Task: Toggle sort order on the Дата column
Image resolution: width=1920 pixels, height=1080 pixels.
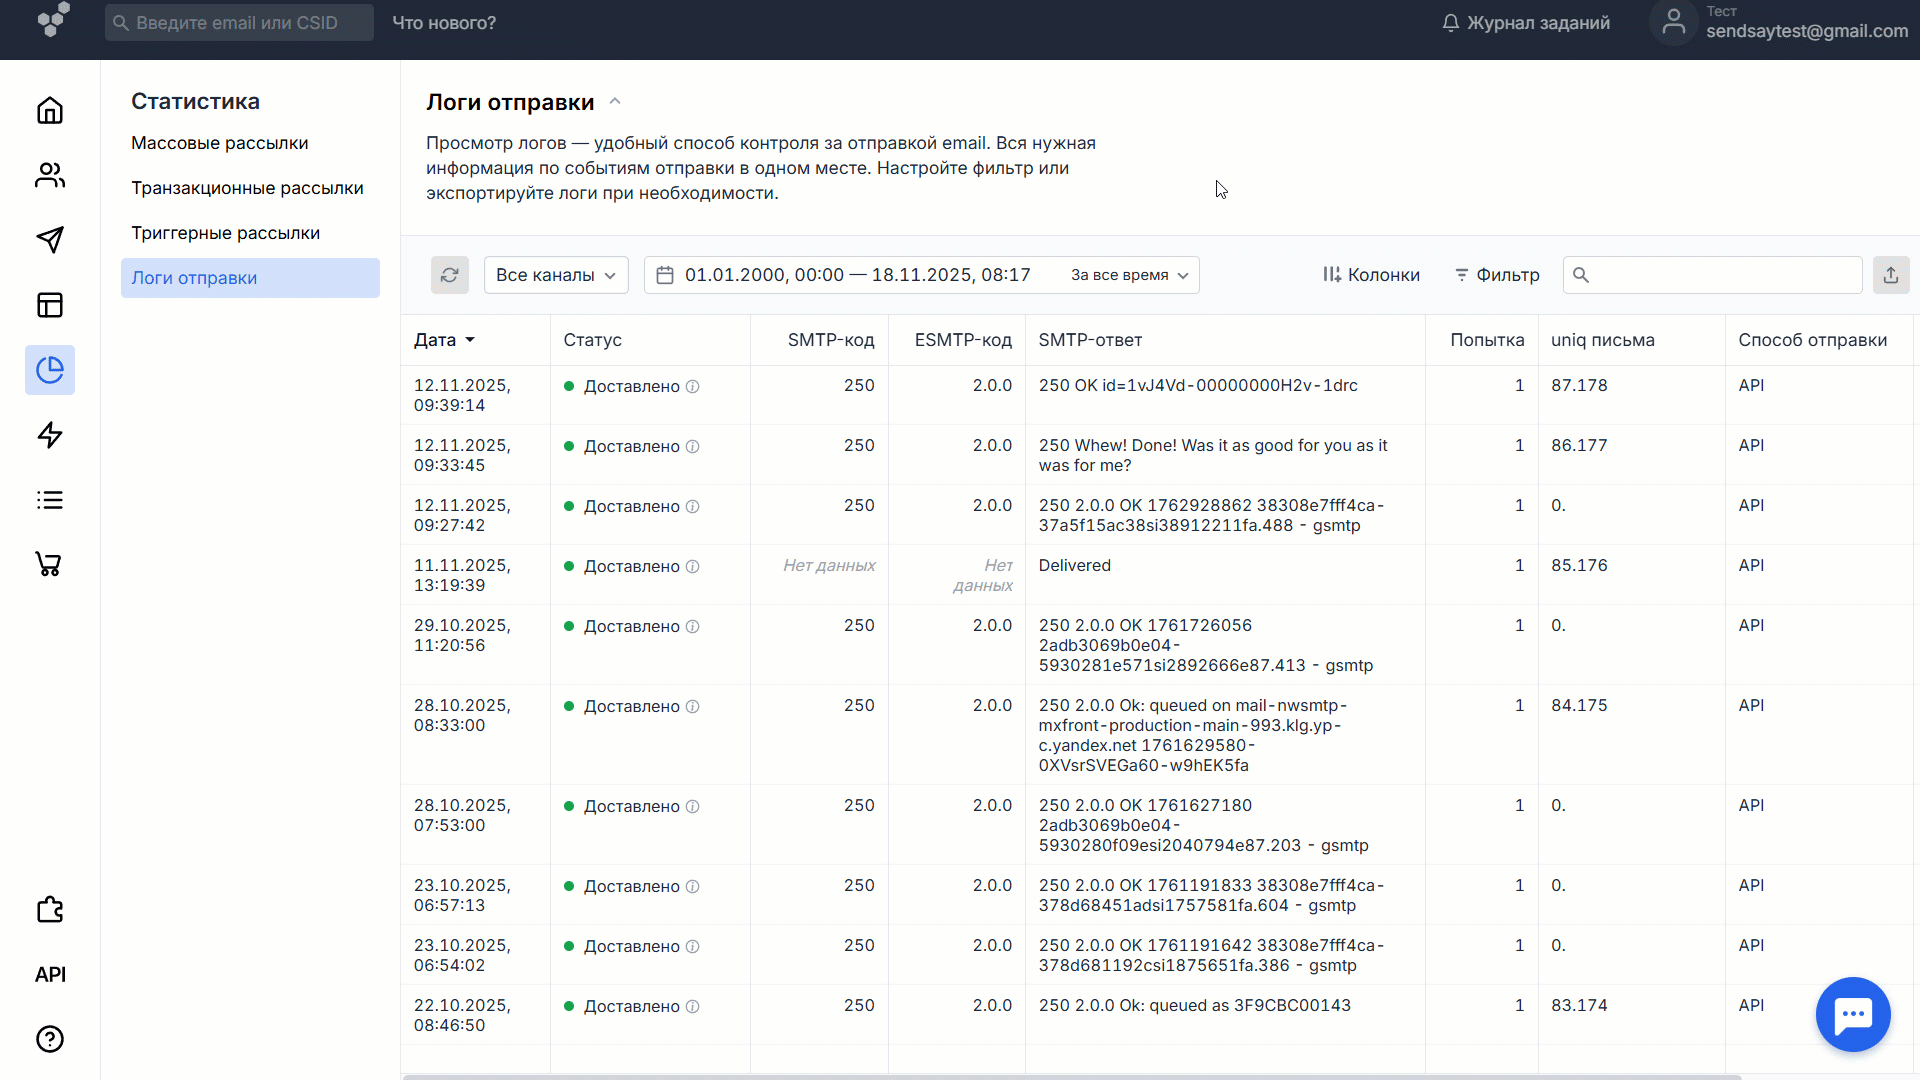Action: tap(444, 340)
